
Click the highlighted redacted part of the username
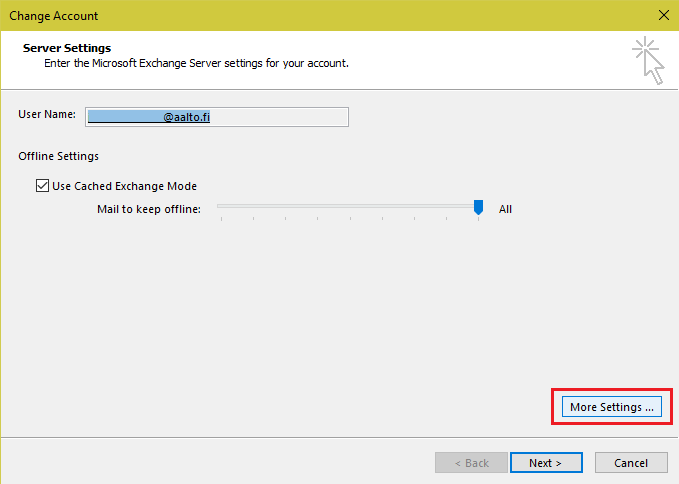(x=125, y=117)
